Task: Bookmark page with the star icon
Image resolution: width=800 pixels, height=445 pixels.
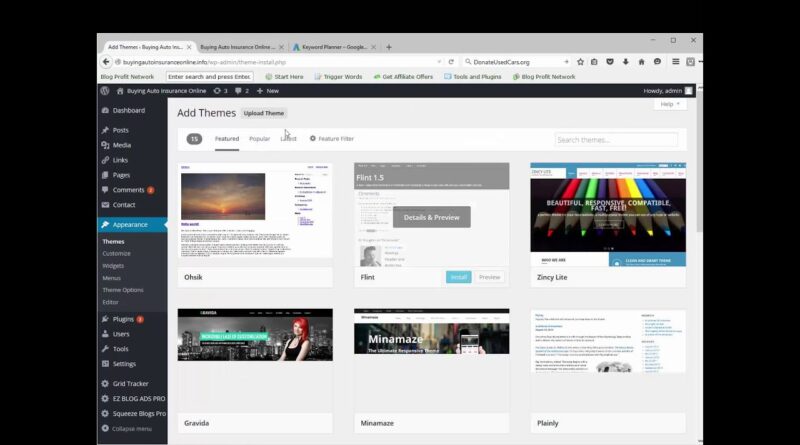Action: click(x=579, y=62)
